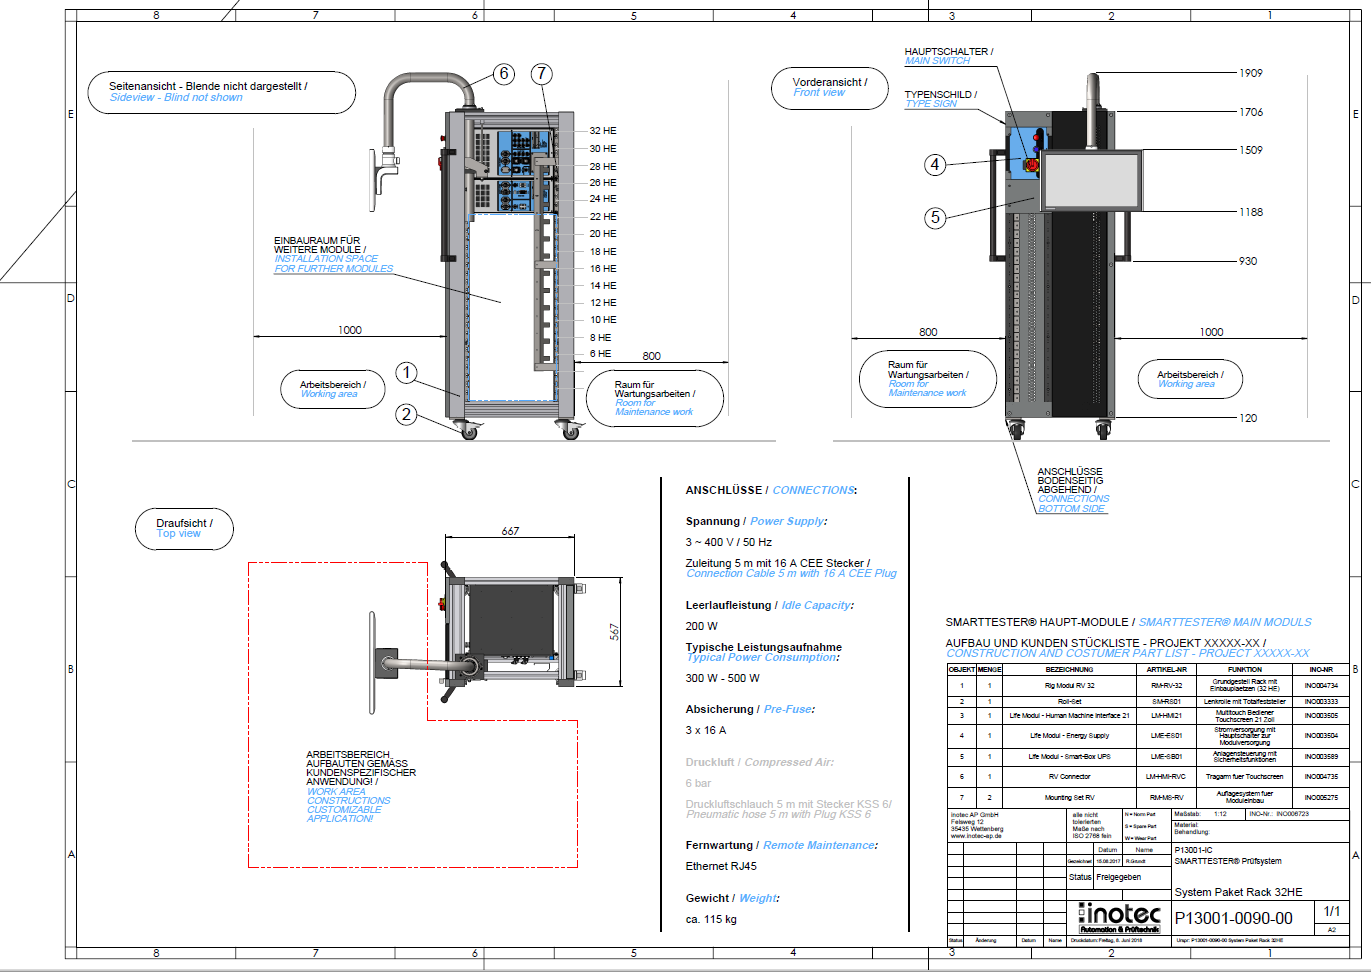Click the Seitenansicht view label bubble
Screen dimensions: 1371x972
coord(221,92)
